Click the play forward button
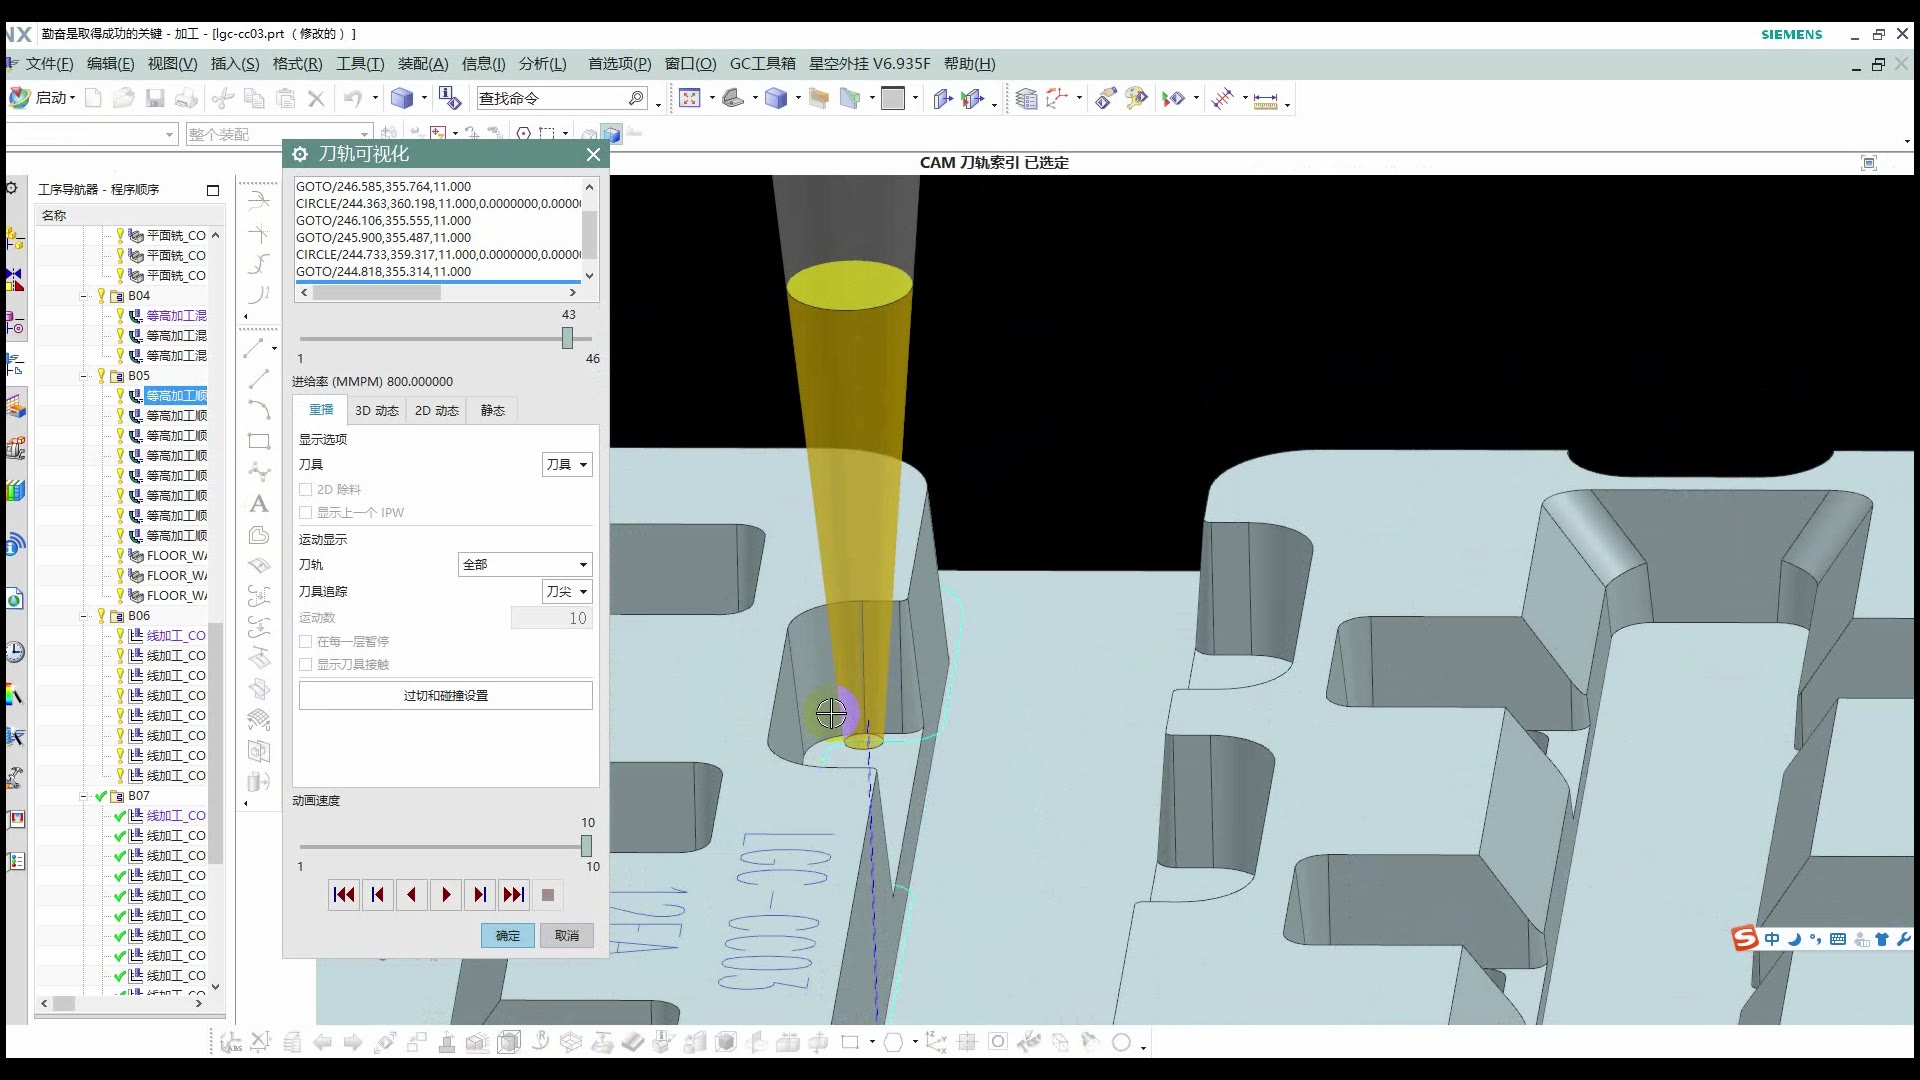This screenshot has width=1920, height=1080. 446,895
